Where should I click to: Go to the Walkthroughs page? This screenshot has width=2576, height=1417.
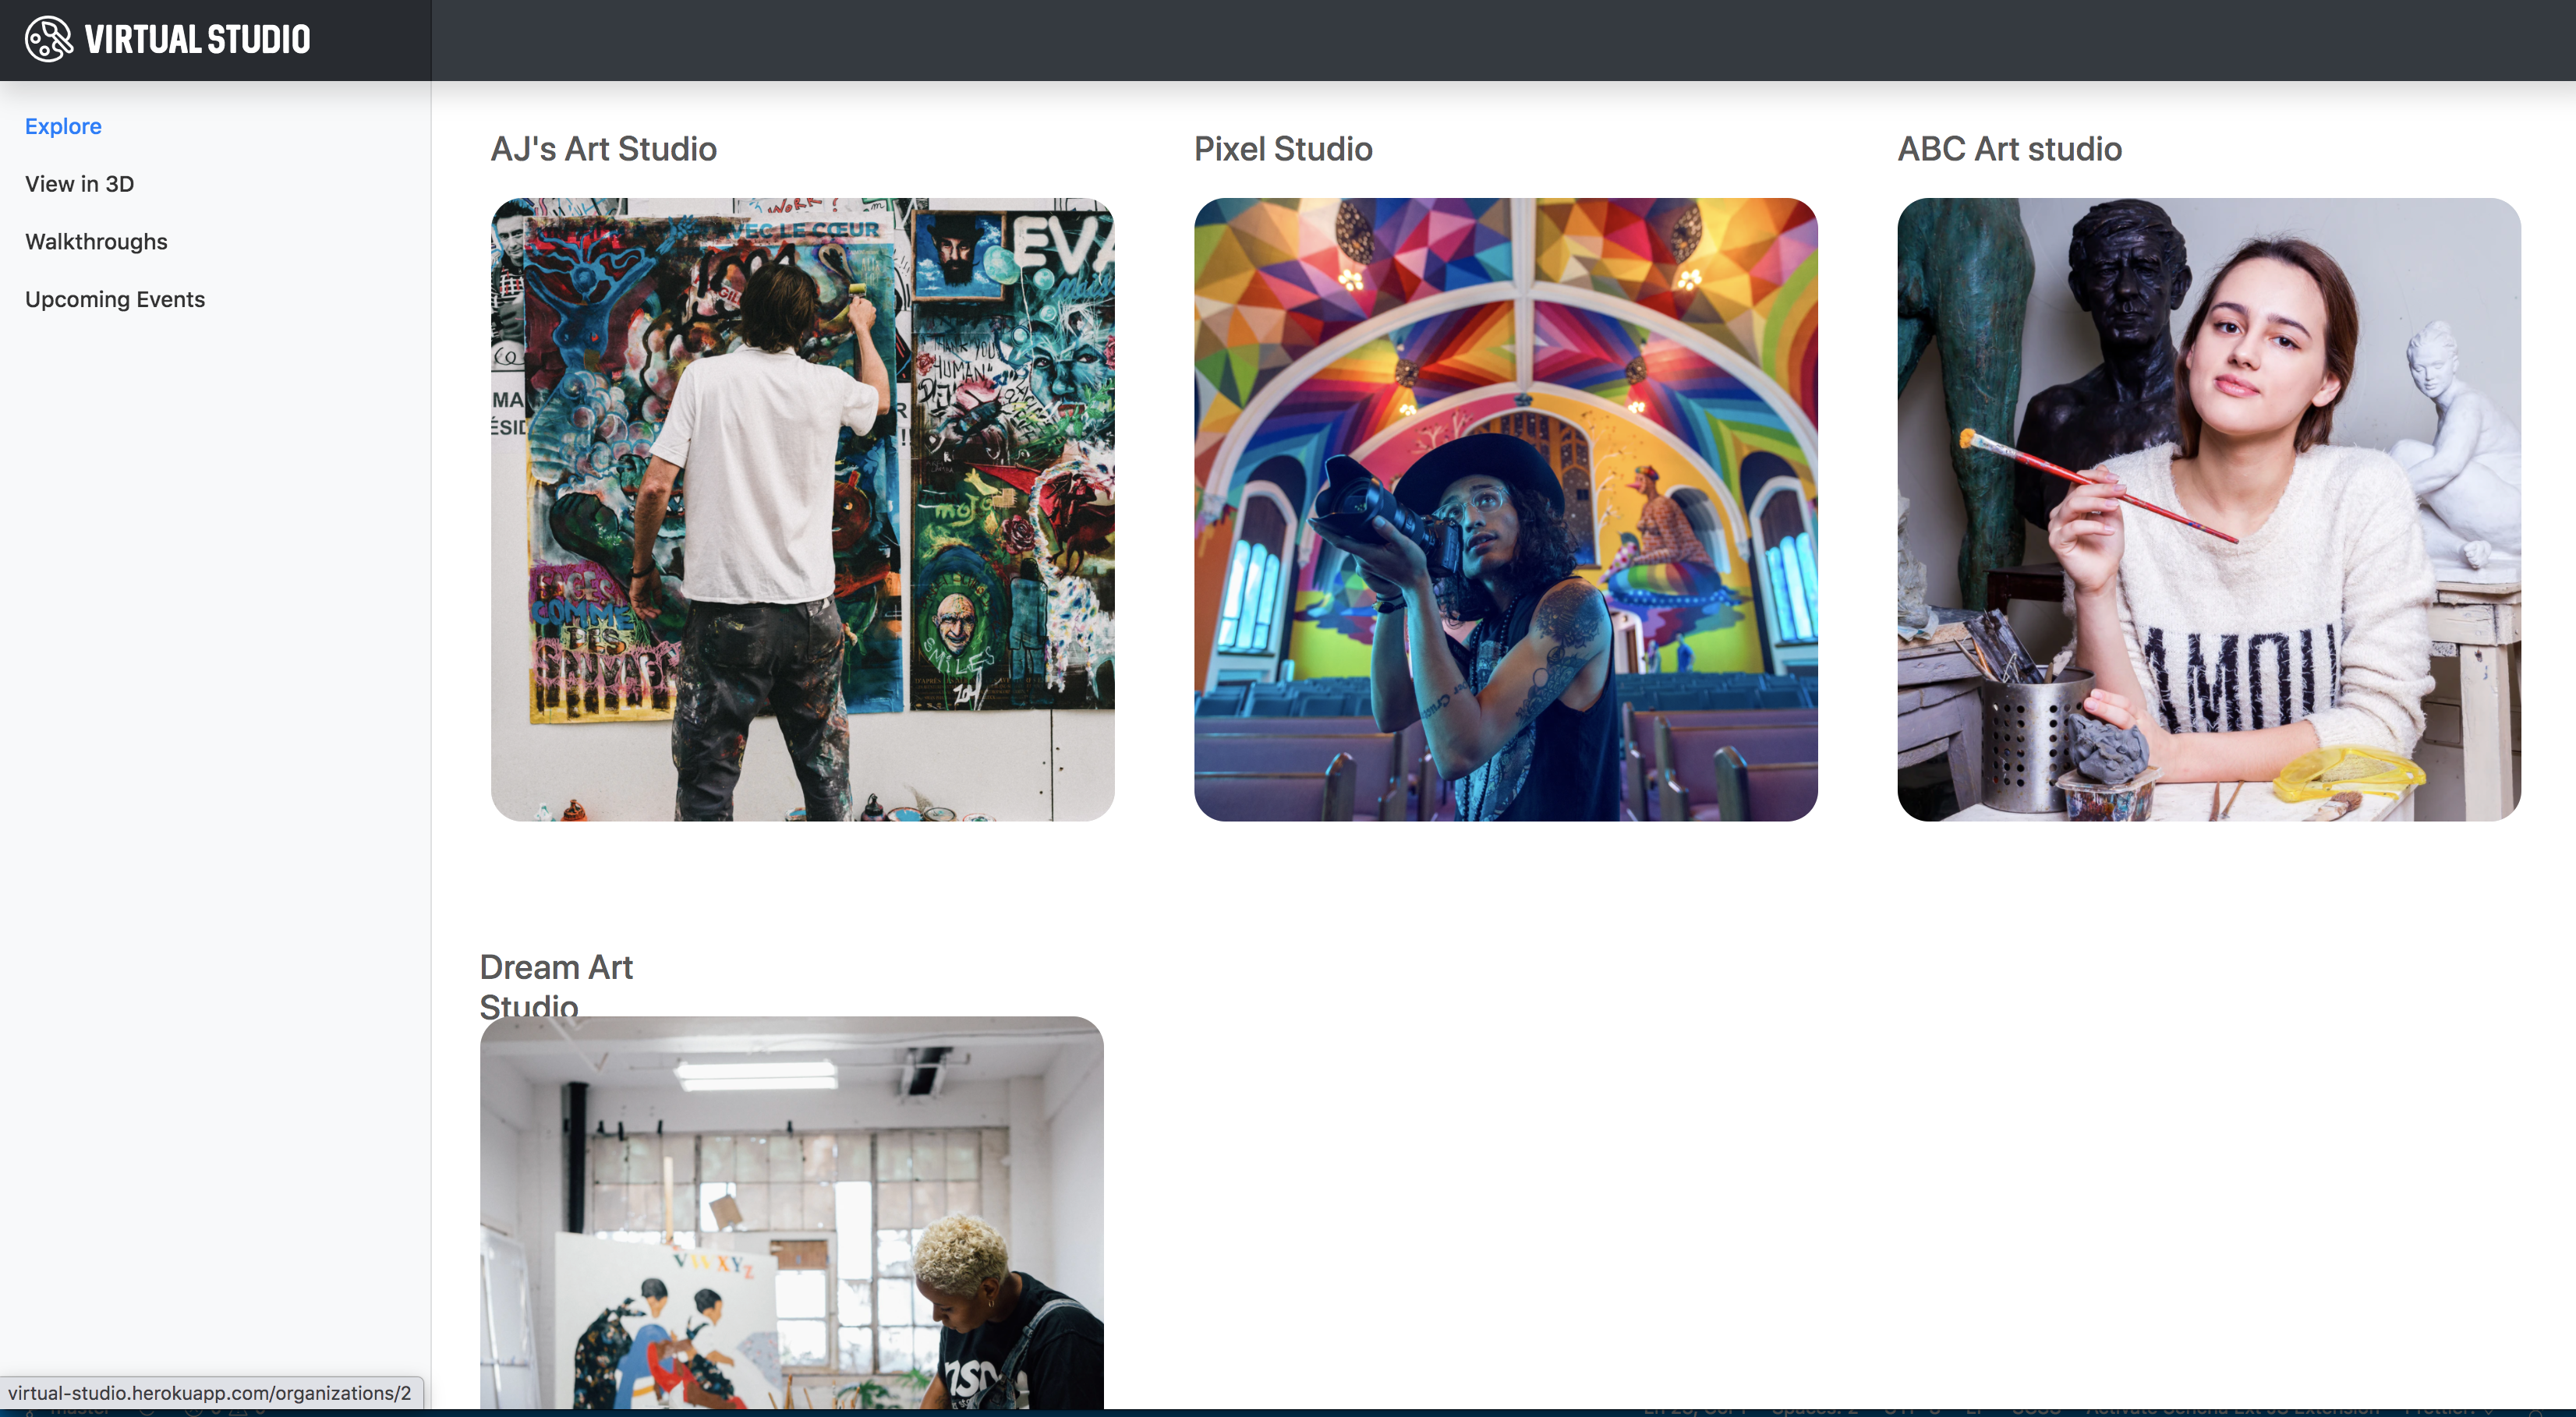point(96,242)
